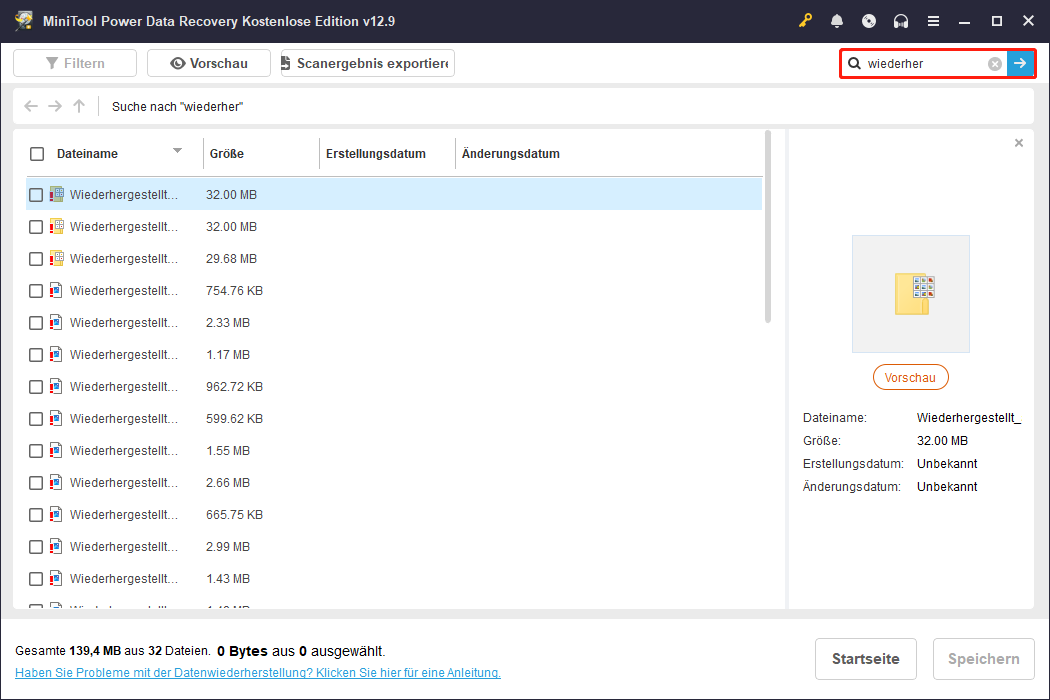Image resolution: width=1050 pixels, height=700 pixels.
Task: Check the box for the 962.72 KB file
Action: [x=36, y=387]
